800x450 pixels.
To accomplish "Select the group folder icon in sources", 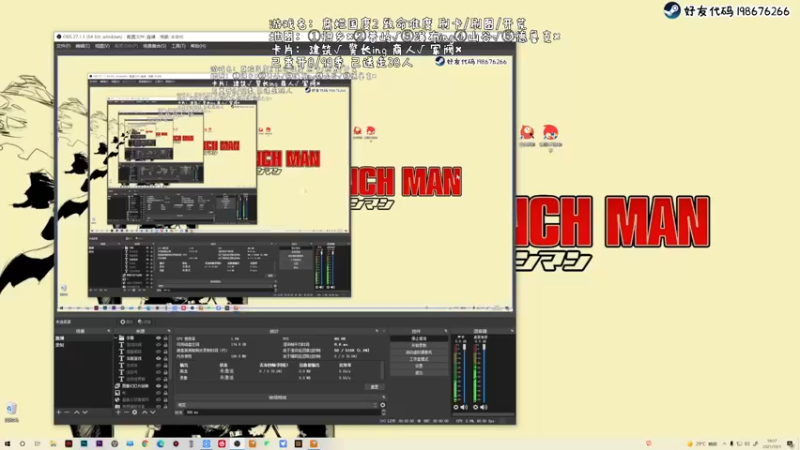I will 121,338.
